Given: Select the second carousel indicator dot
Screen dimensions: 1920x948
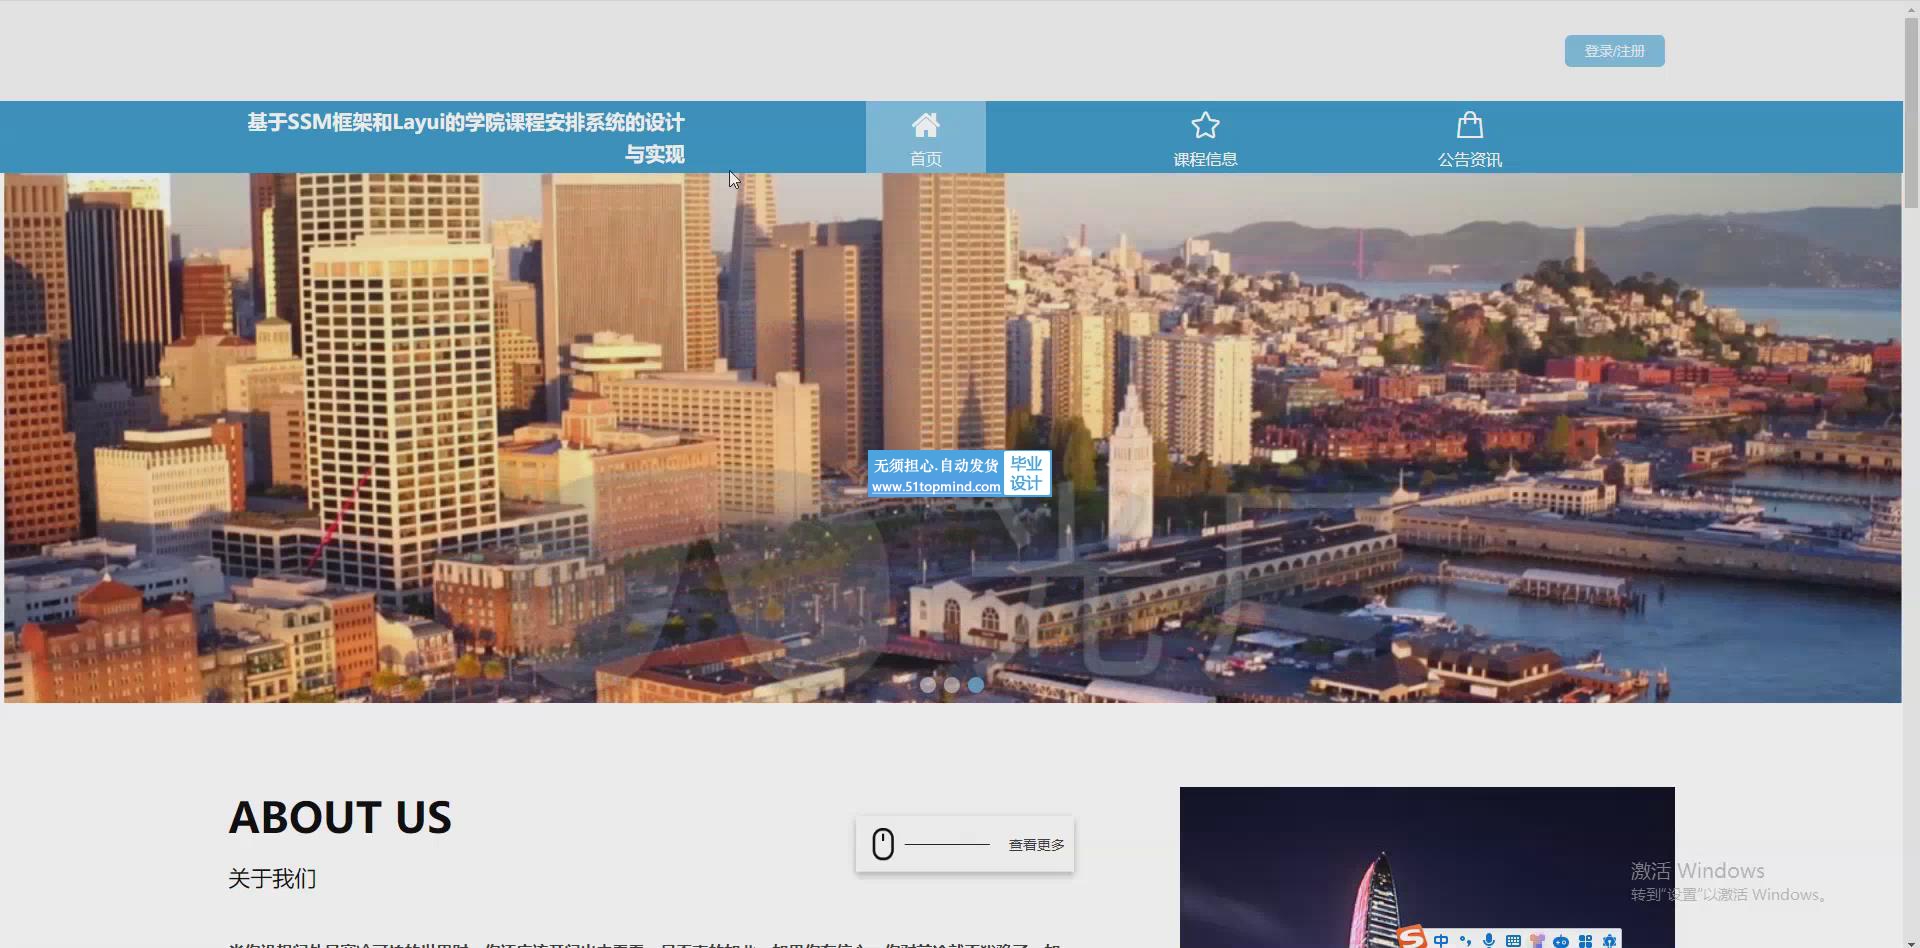Looking at the screenshot, I should click(952, 685).
